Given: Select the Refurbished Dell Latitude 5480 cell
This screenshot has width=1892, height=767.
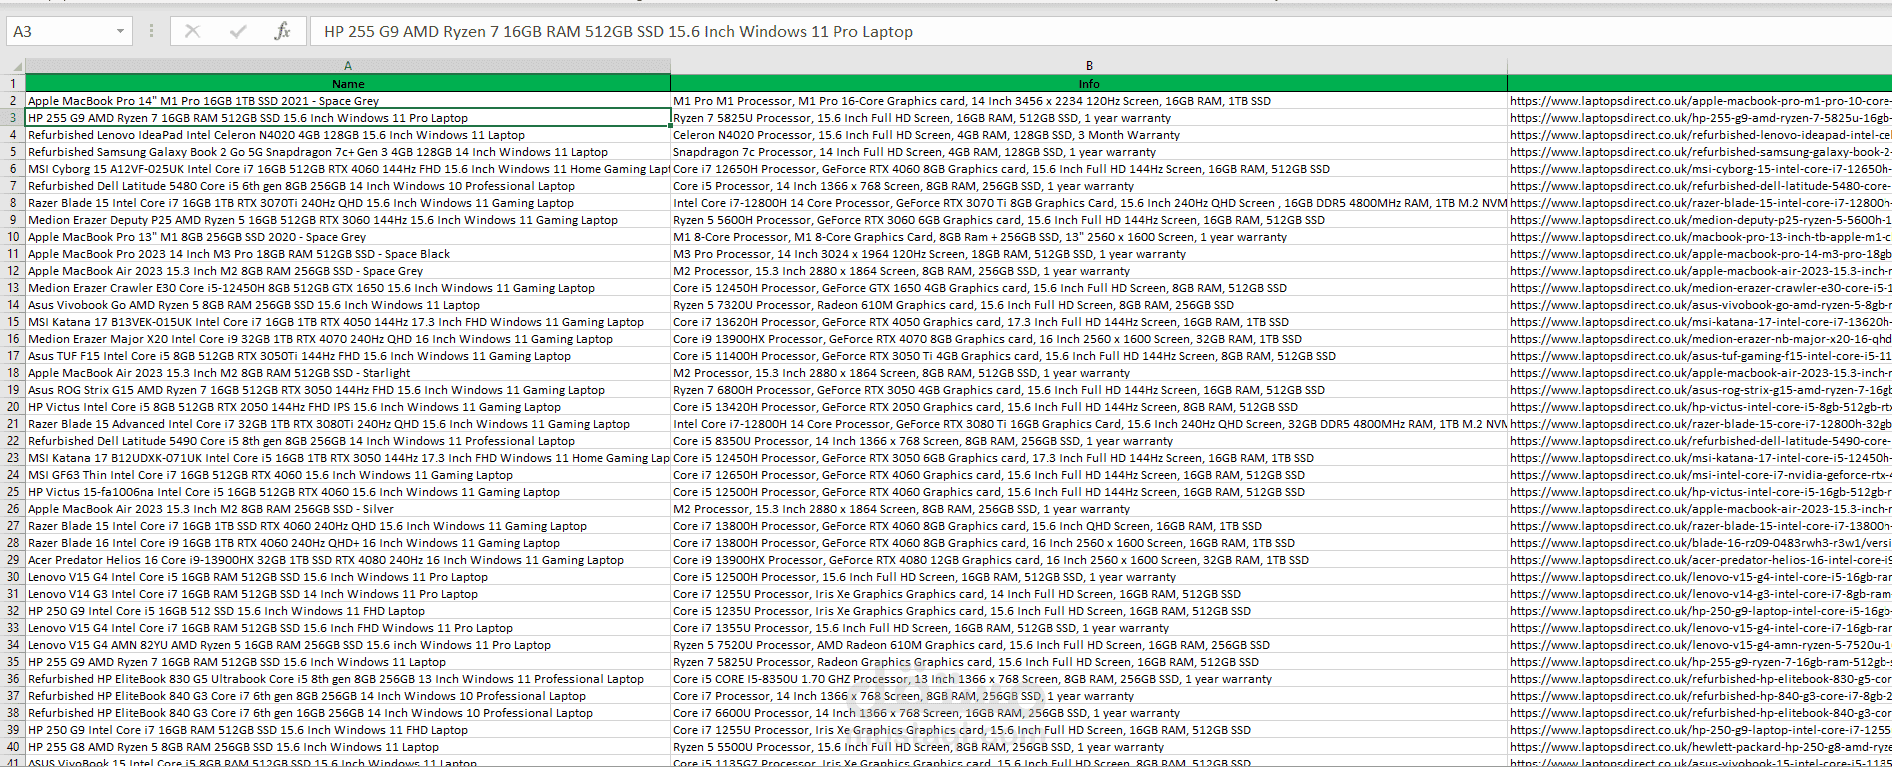Looking at the screenshot, I should point(348,186).
